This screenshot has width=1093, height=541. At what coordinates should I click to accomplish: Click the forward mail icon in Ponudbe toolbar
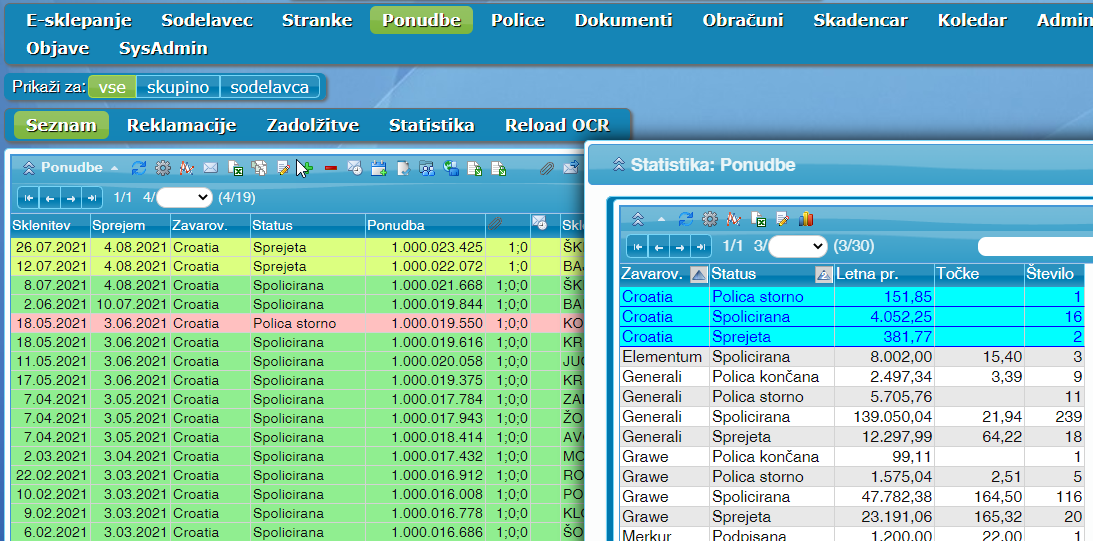point(571,167)
